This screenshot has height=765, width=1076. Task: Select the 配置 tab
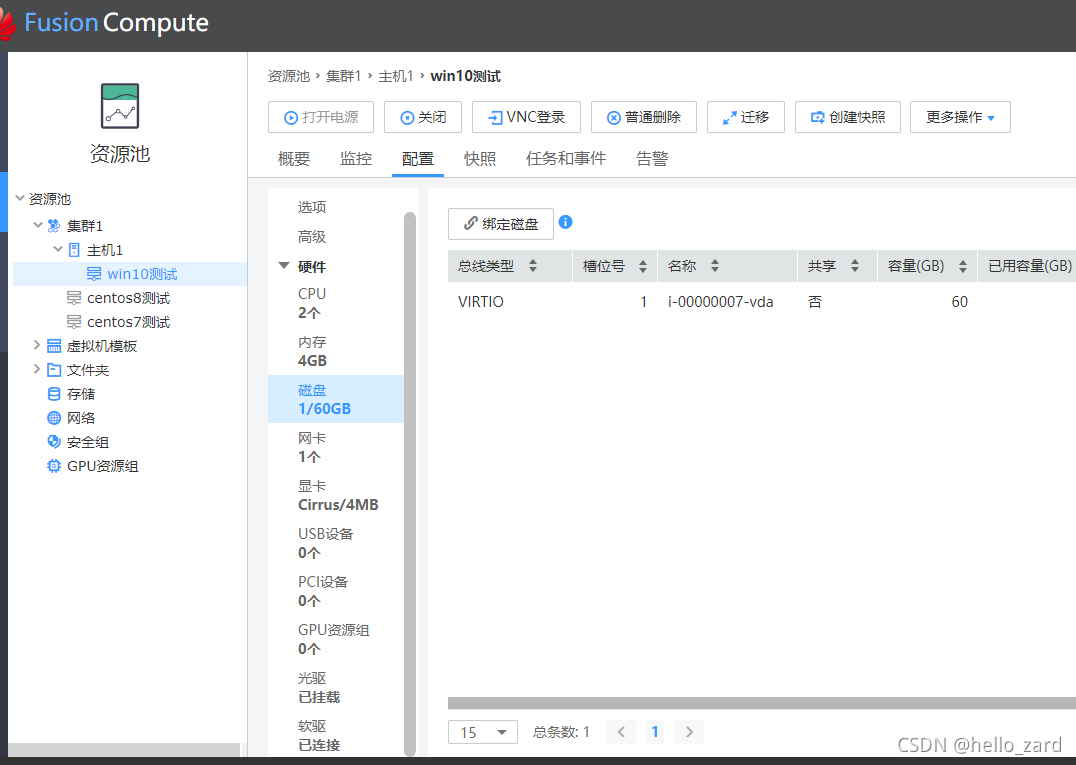[417, 159]
